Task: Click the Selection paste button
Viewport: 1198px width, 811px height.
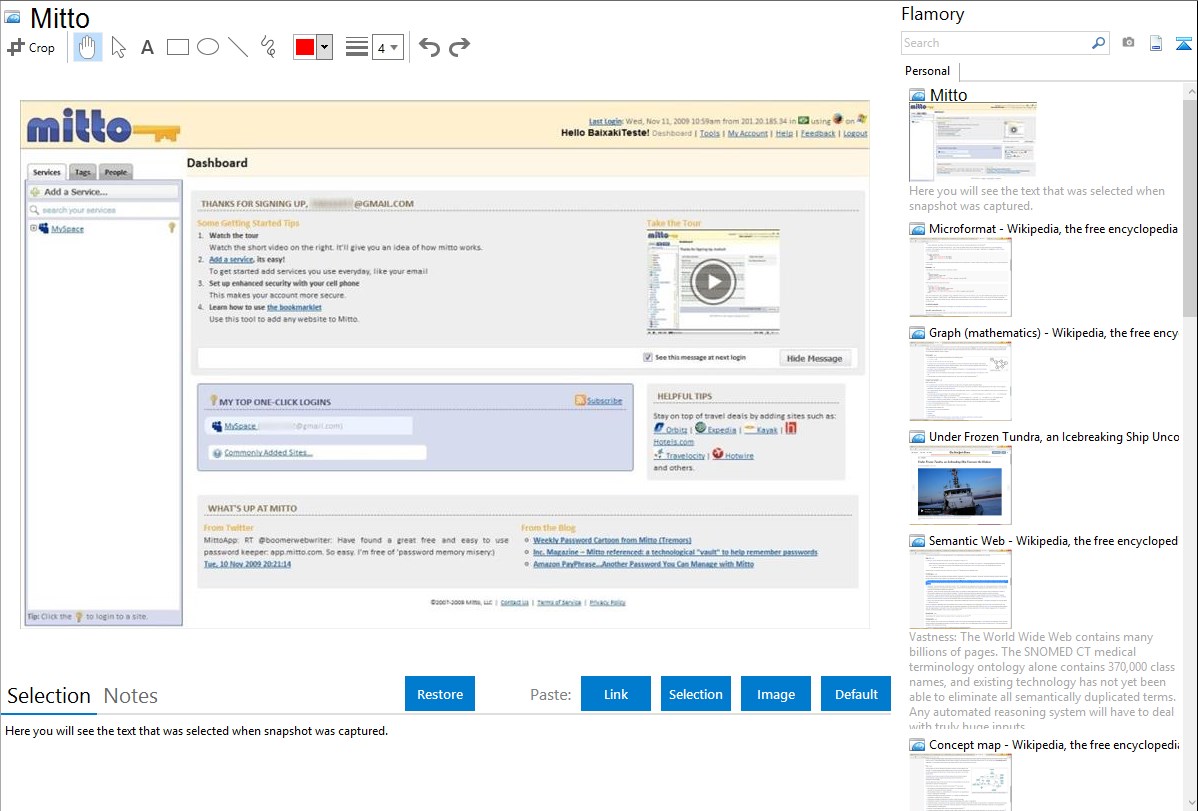Action: click(x=696, y=694)
